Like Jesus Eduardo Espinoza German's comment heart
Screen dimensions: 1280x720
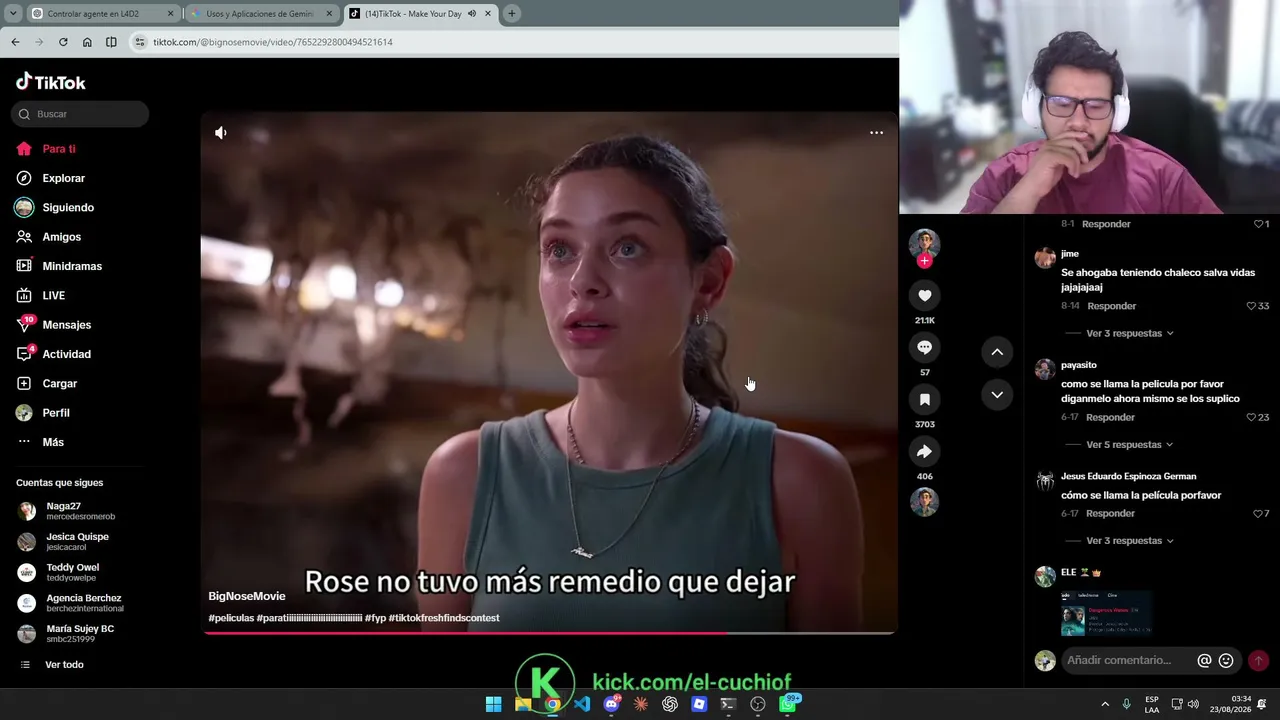click(x=1258, y=514)
